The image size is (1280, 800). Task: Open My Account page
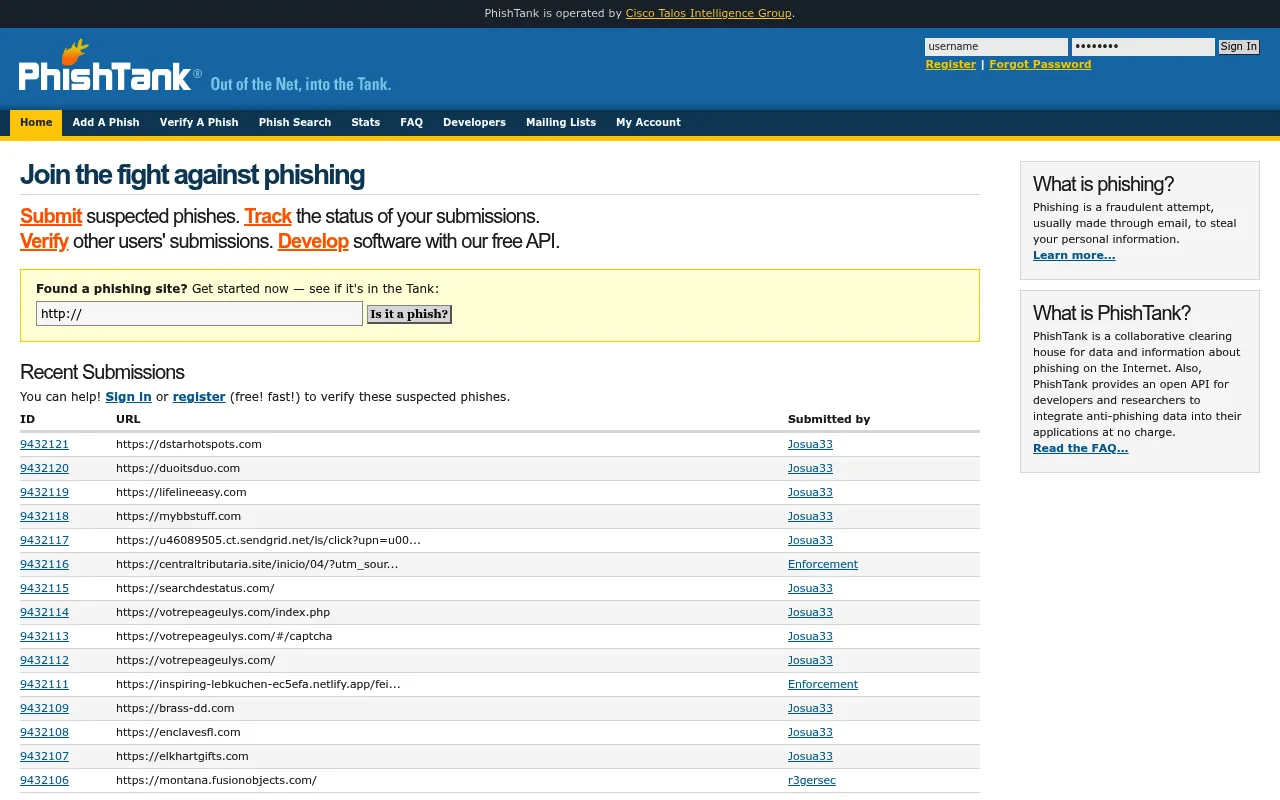point(648,122)
